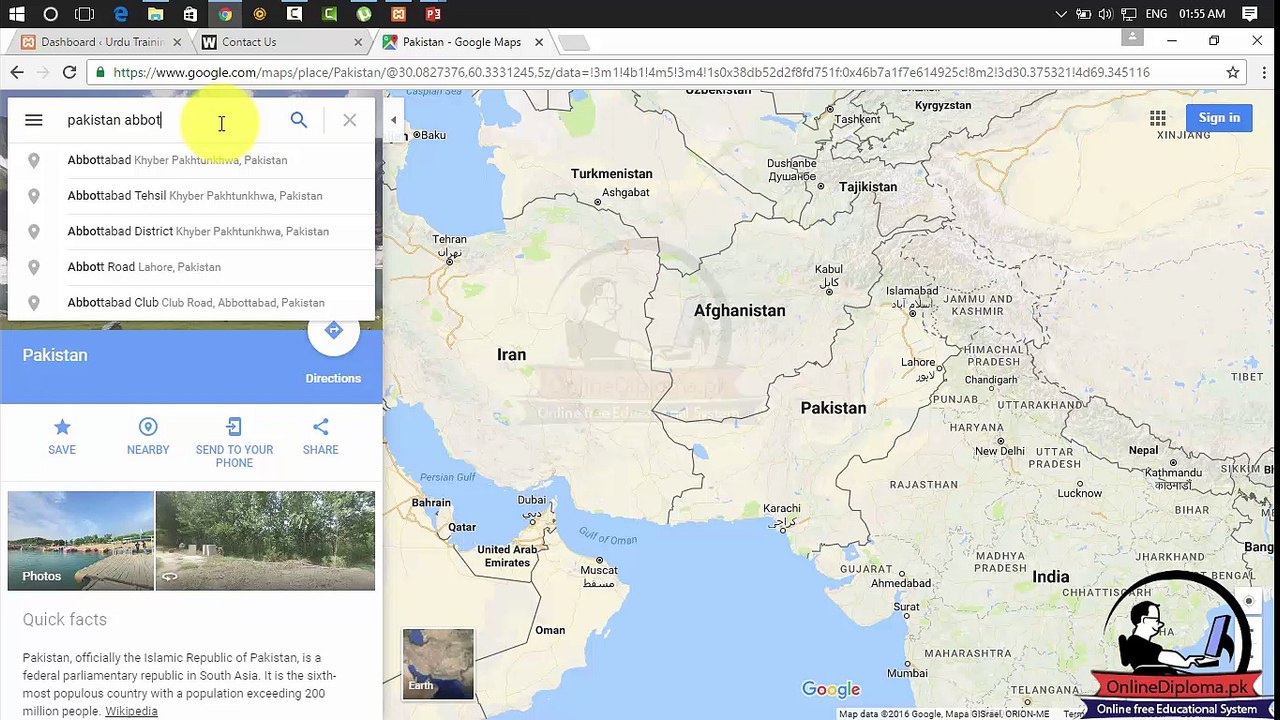Click the volume icon in the tray
This screenshot has width=1280, height=720.
click(x=1105, y=14)
